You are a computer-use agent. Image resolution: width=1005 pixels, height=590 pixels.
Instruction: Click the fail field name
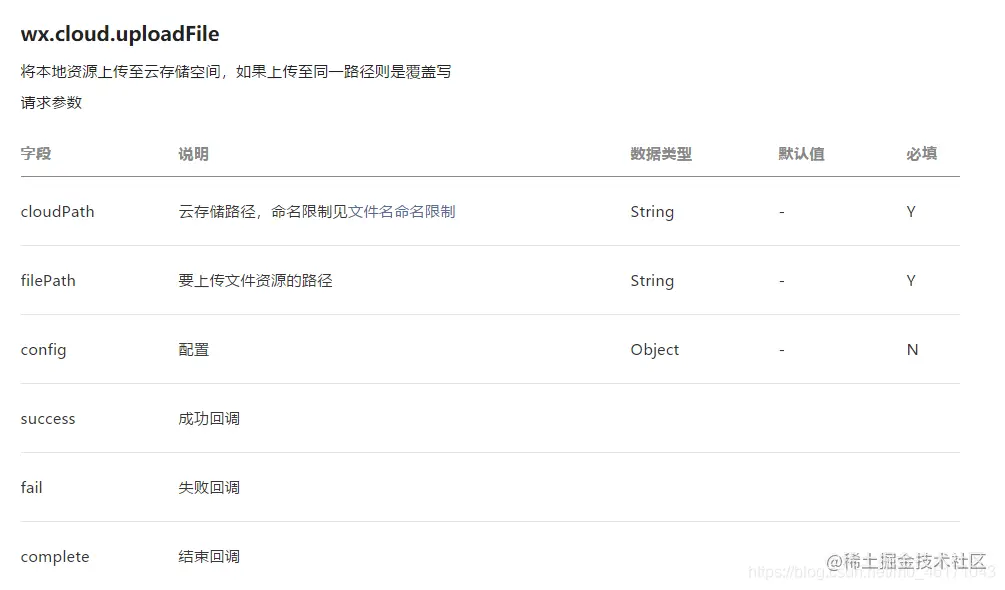pyautogui.click(x=31, y=488)
